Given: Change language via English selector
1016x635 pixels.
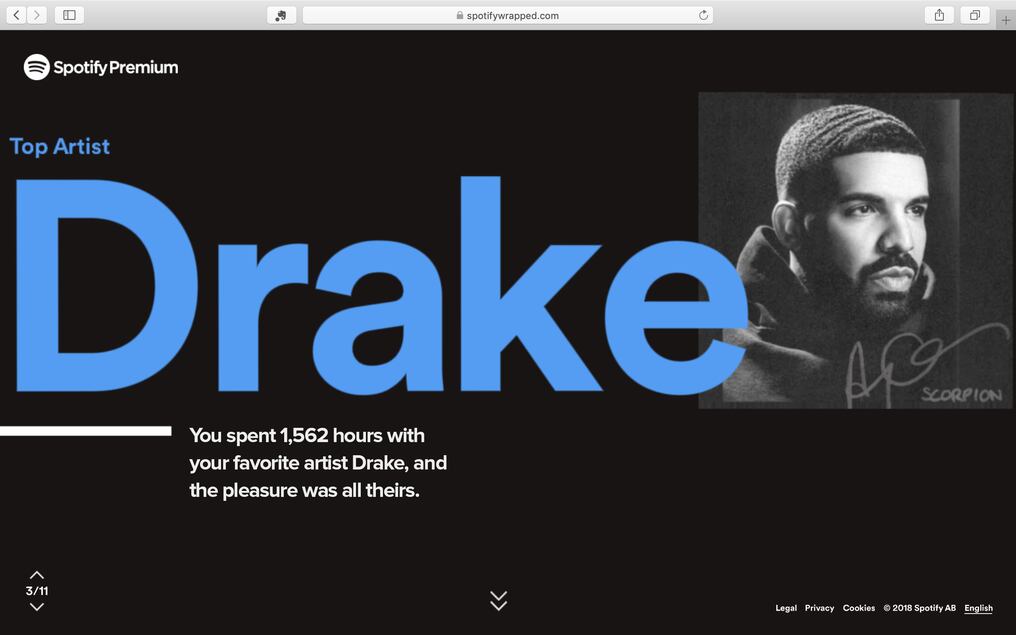Looking at the screenshot, I should pos(978,608).
